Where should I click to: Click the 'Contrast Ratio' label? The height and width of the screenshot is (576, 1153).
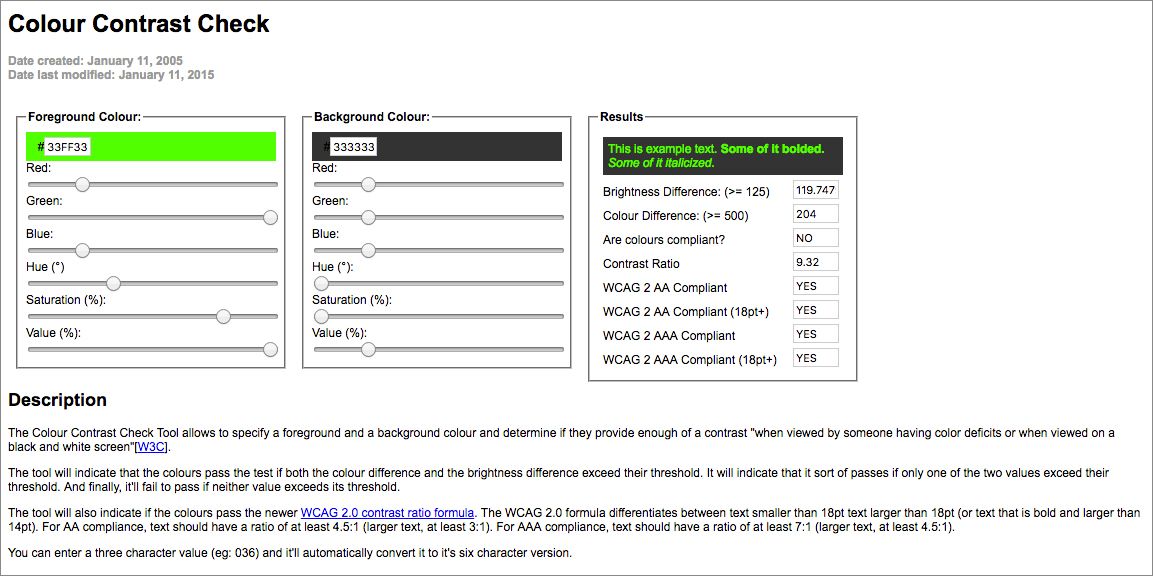tap(641, 263)
